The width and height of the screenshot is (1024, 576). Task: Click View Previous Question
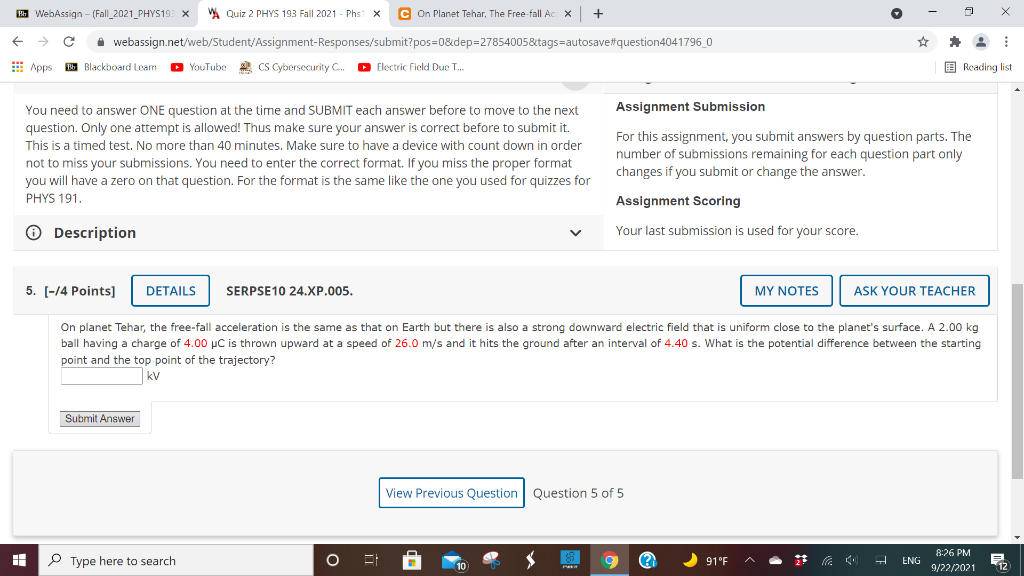tap(451, 492)
